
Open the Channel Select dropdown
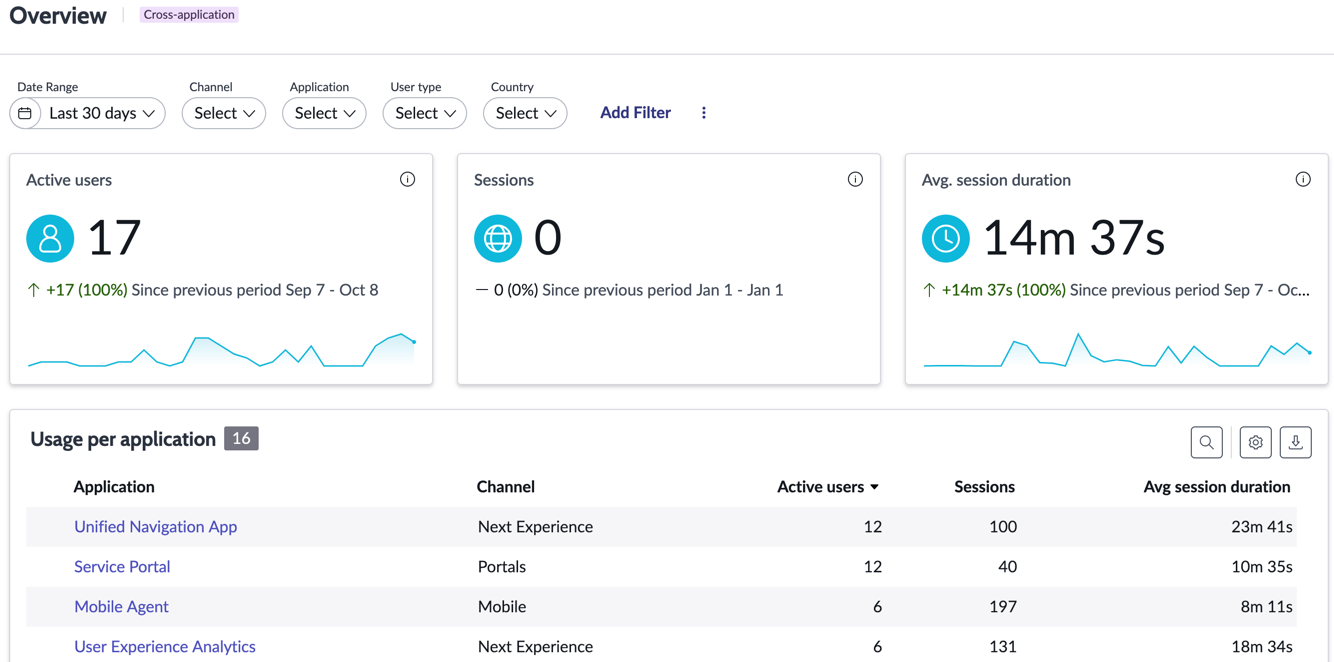tap(224, 113)
